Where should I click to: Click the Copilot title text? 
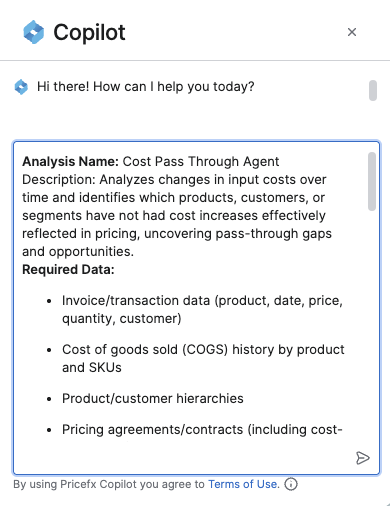click(x=89, y=33)
